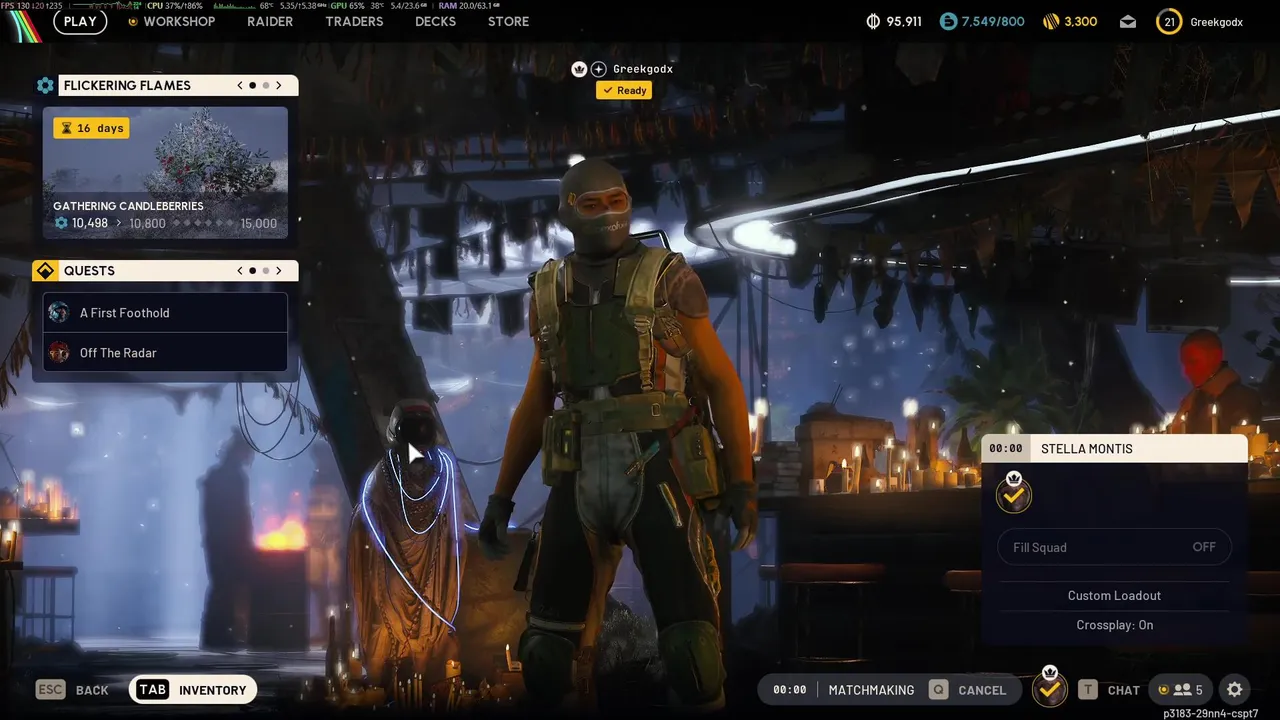The image size is (1280, 720).
Task: Click the Flickering Flames gear icon
Action: coord(45,86)
